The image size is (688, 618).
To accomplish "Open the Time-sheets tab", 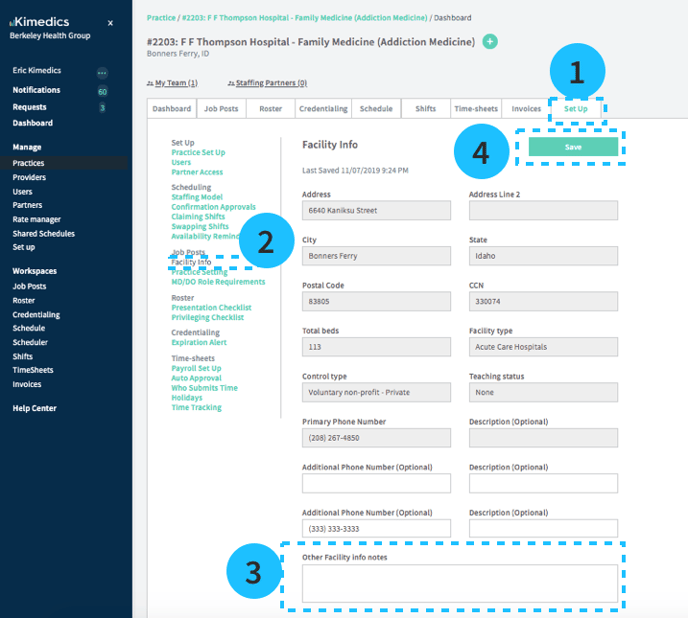I will [476, 109].
